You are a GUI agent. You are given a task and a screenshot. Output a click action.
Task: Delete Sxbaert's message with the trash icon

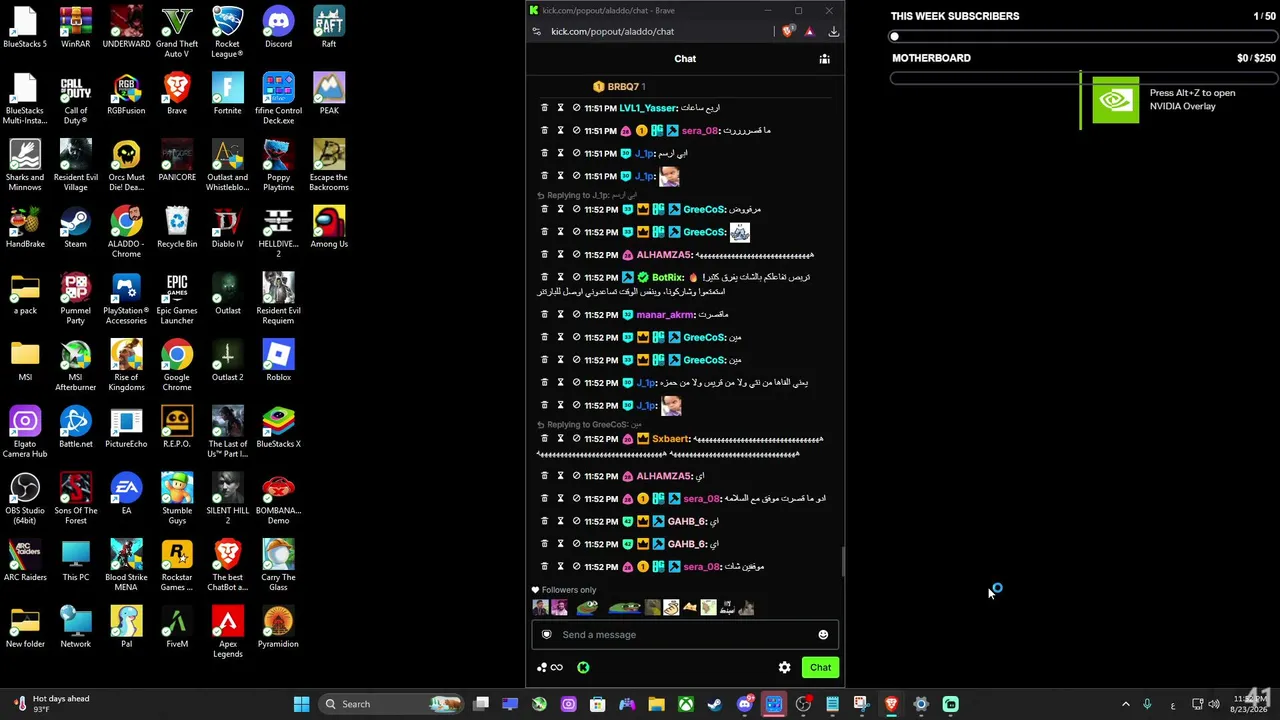pos(544,439)
